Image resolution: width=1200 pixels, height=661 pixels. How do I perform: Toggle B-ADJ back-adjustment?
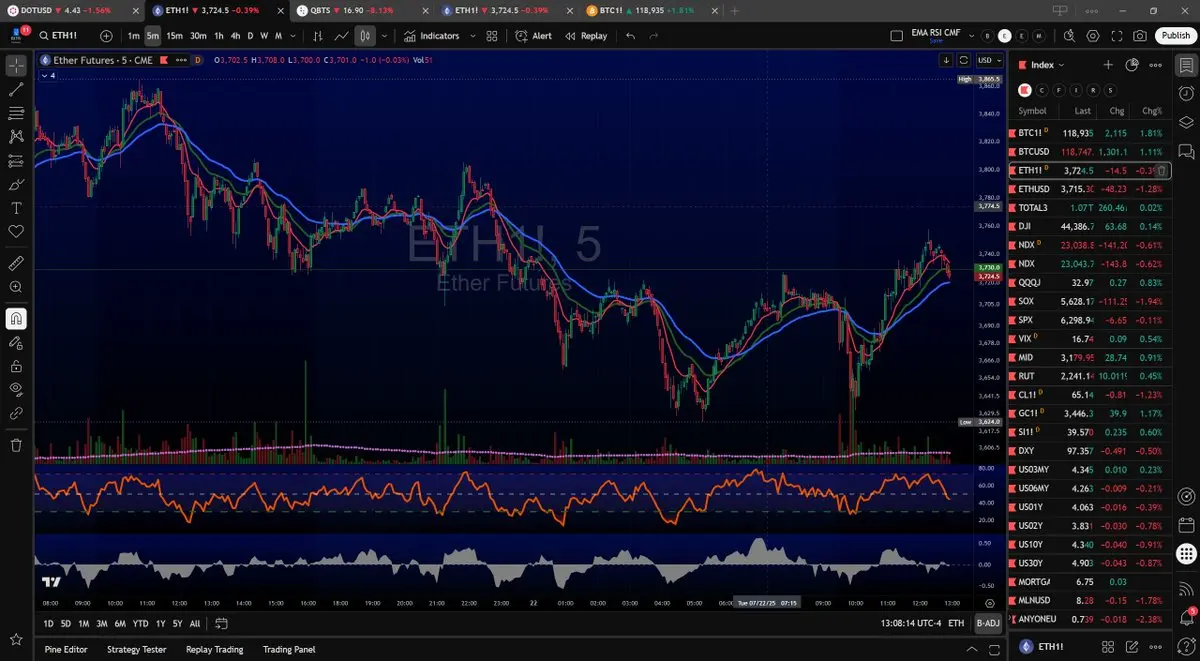point(987,623)
